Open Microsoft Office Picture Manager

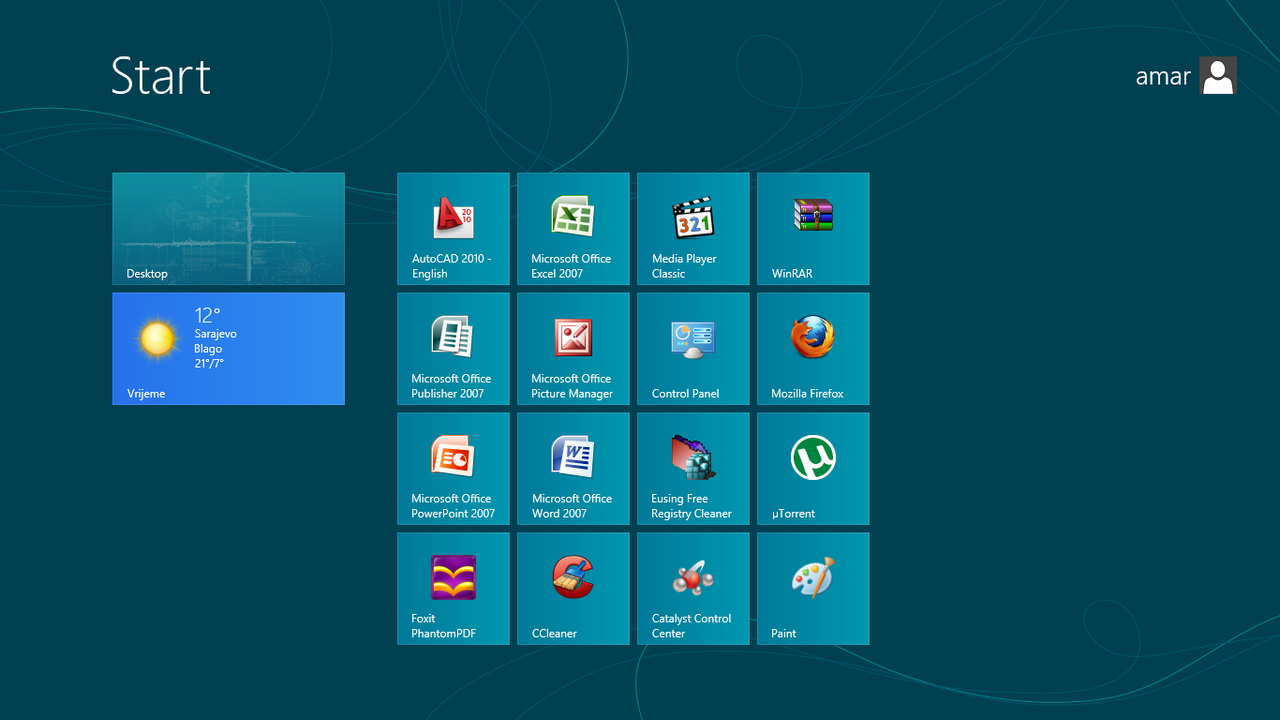click(573, 349)
